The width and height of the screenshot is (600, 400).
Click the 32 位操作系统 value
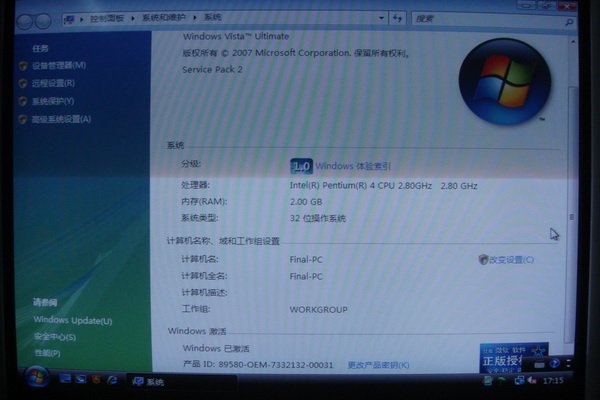pyautogui.click(x=318, y=218)
